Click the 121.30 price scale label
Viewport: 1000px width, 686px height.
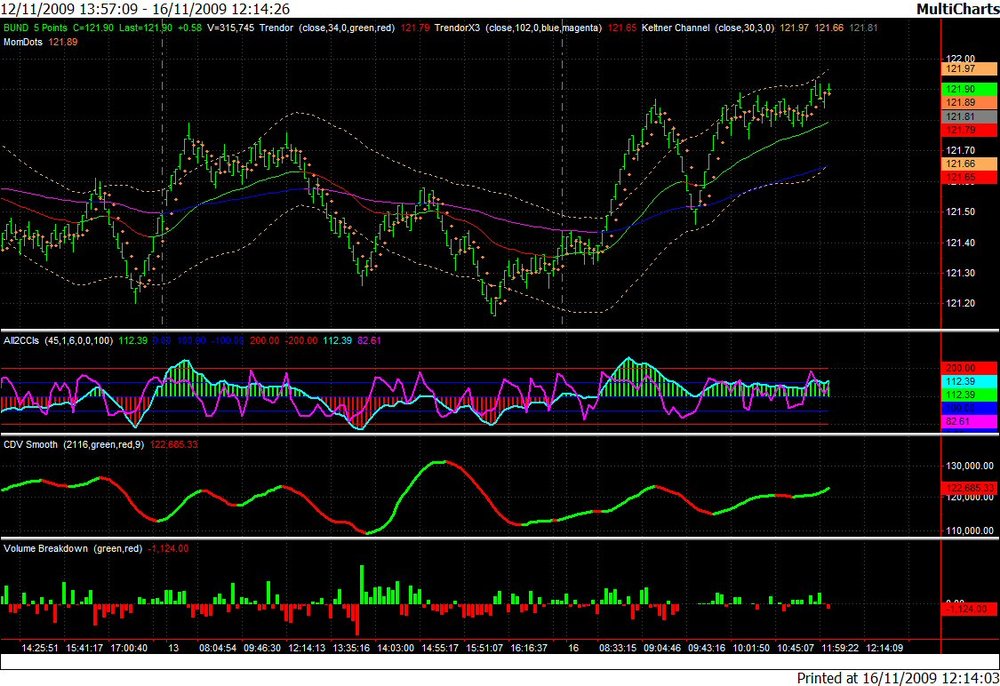[960, 273]
